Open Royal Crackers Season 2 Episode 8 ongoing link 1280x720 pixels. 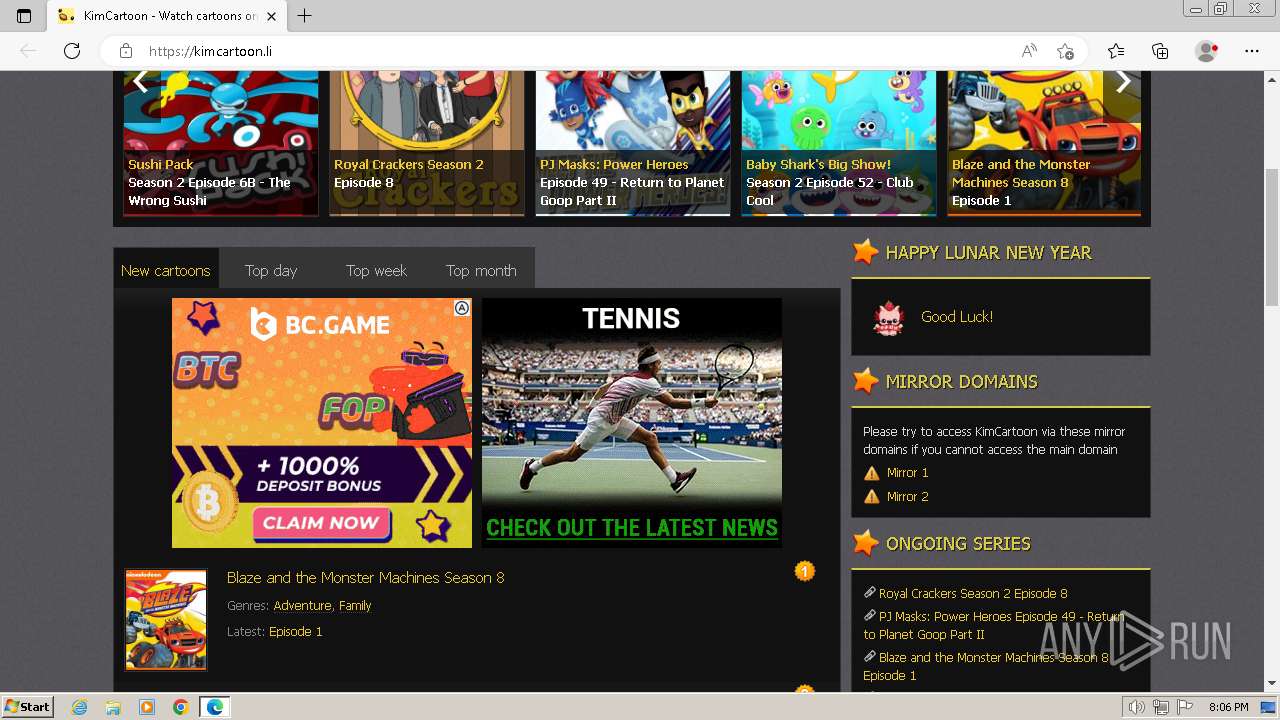[973, 593]
